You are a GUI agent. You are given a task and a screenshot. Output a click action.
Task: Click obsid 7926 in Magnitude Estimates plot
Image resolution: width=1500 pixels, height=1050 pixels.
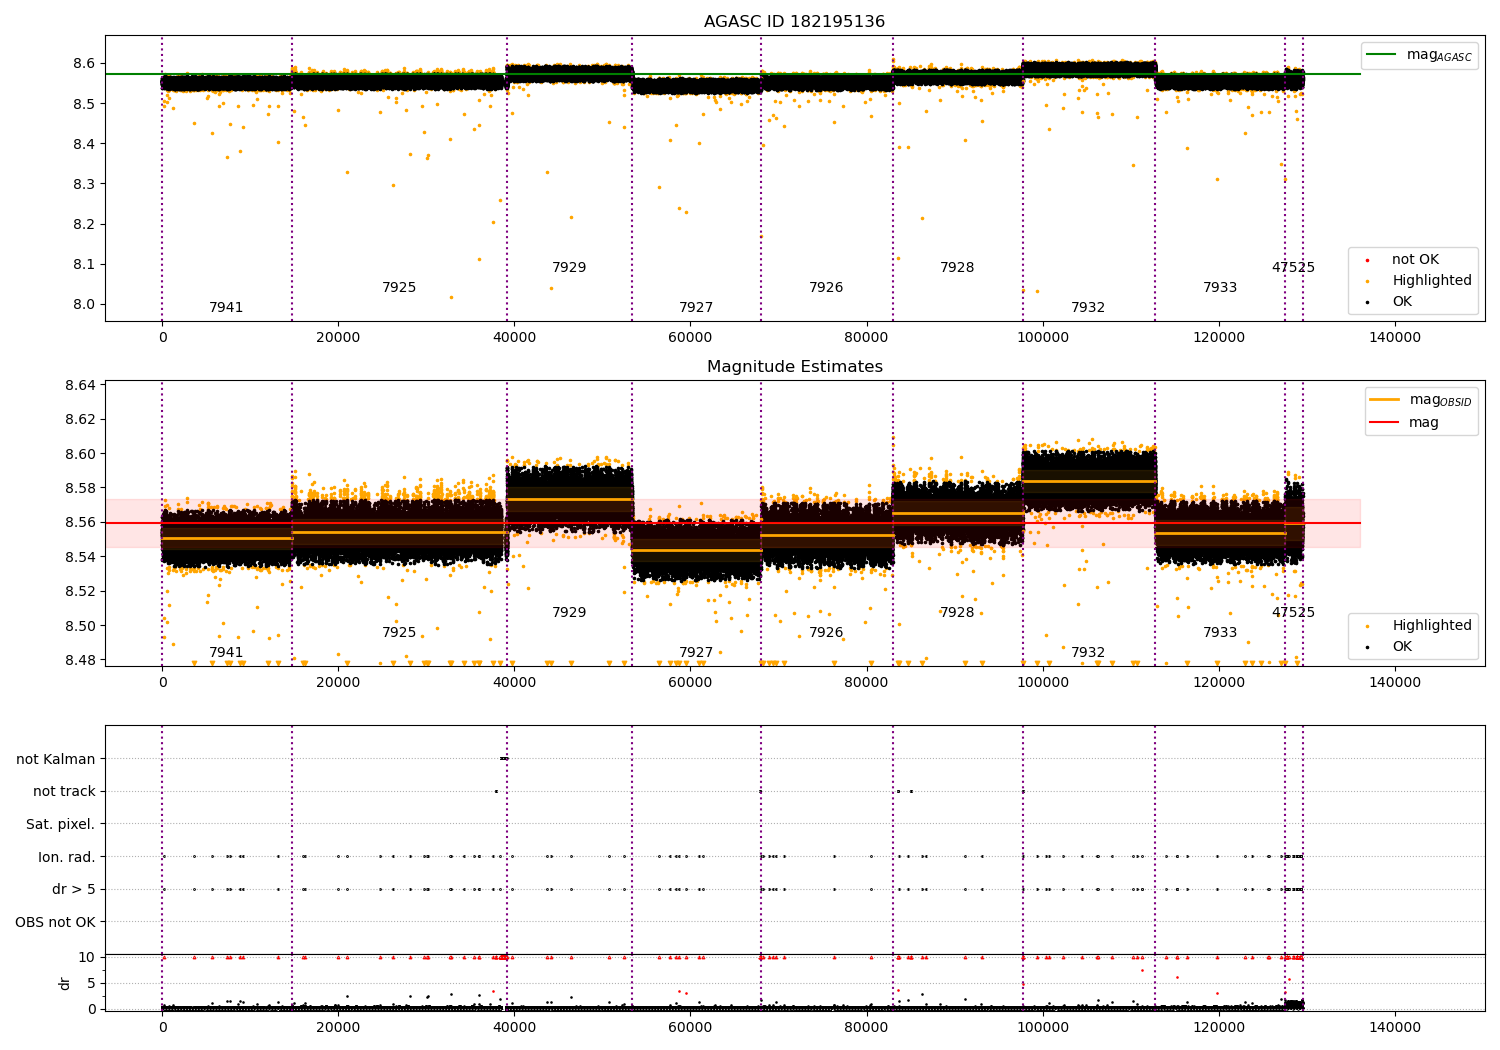point(826,633)
